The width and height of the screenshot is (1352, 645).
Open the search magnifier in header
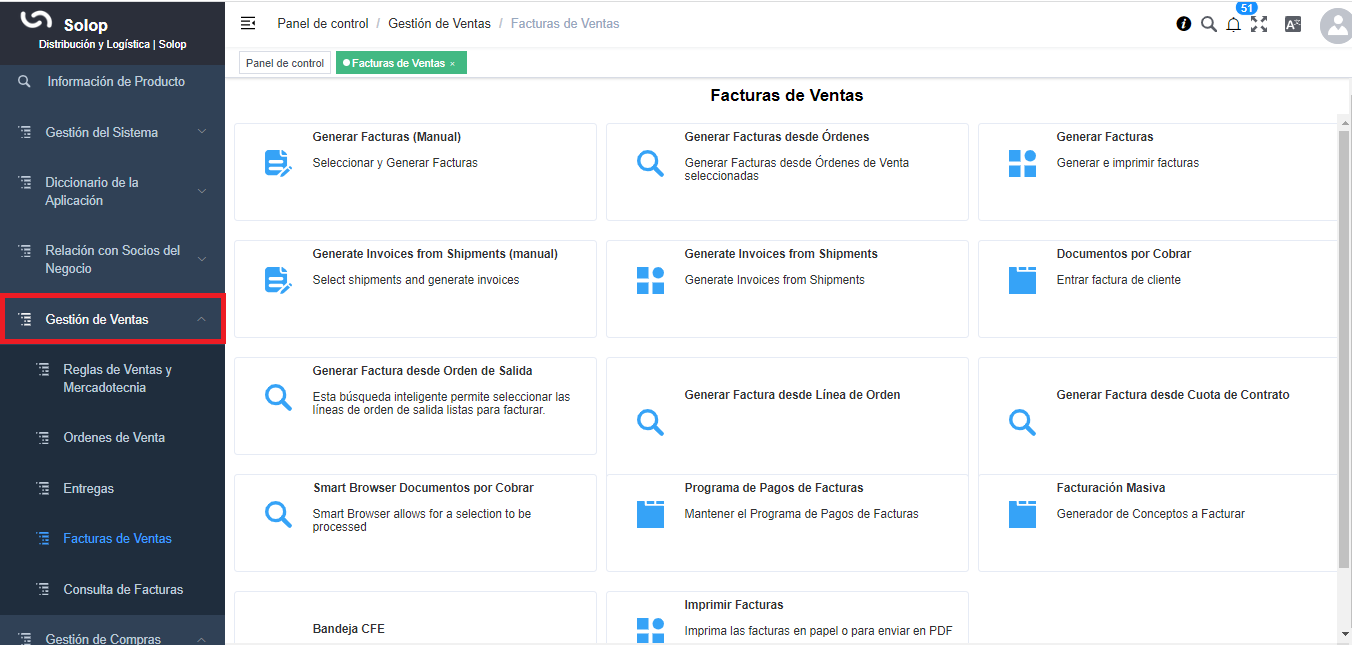click(1209, 24)
